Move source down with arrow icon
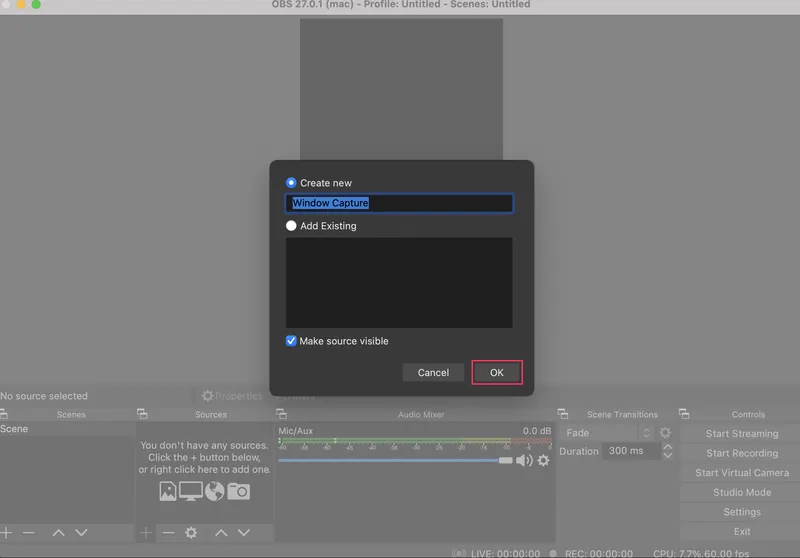The image size is (800, 558). (x=243, y=533)
